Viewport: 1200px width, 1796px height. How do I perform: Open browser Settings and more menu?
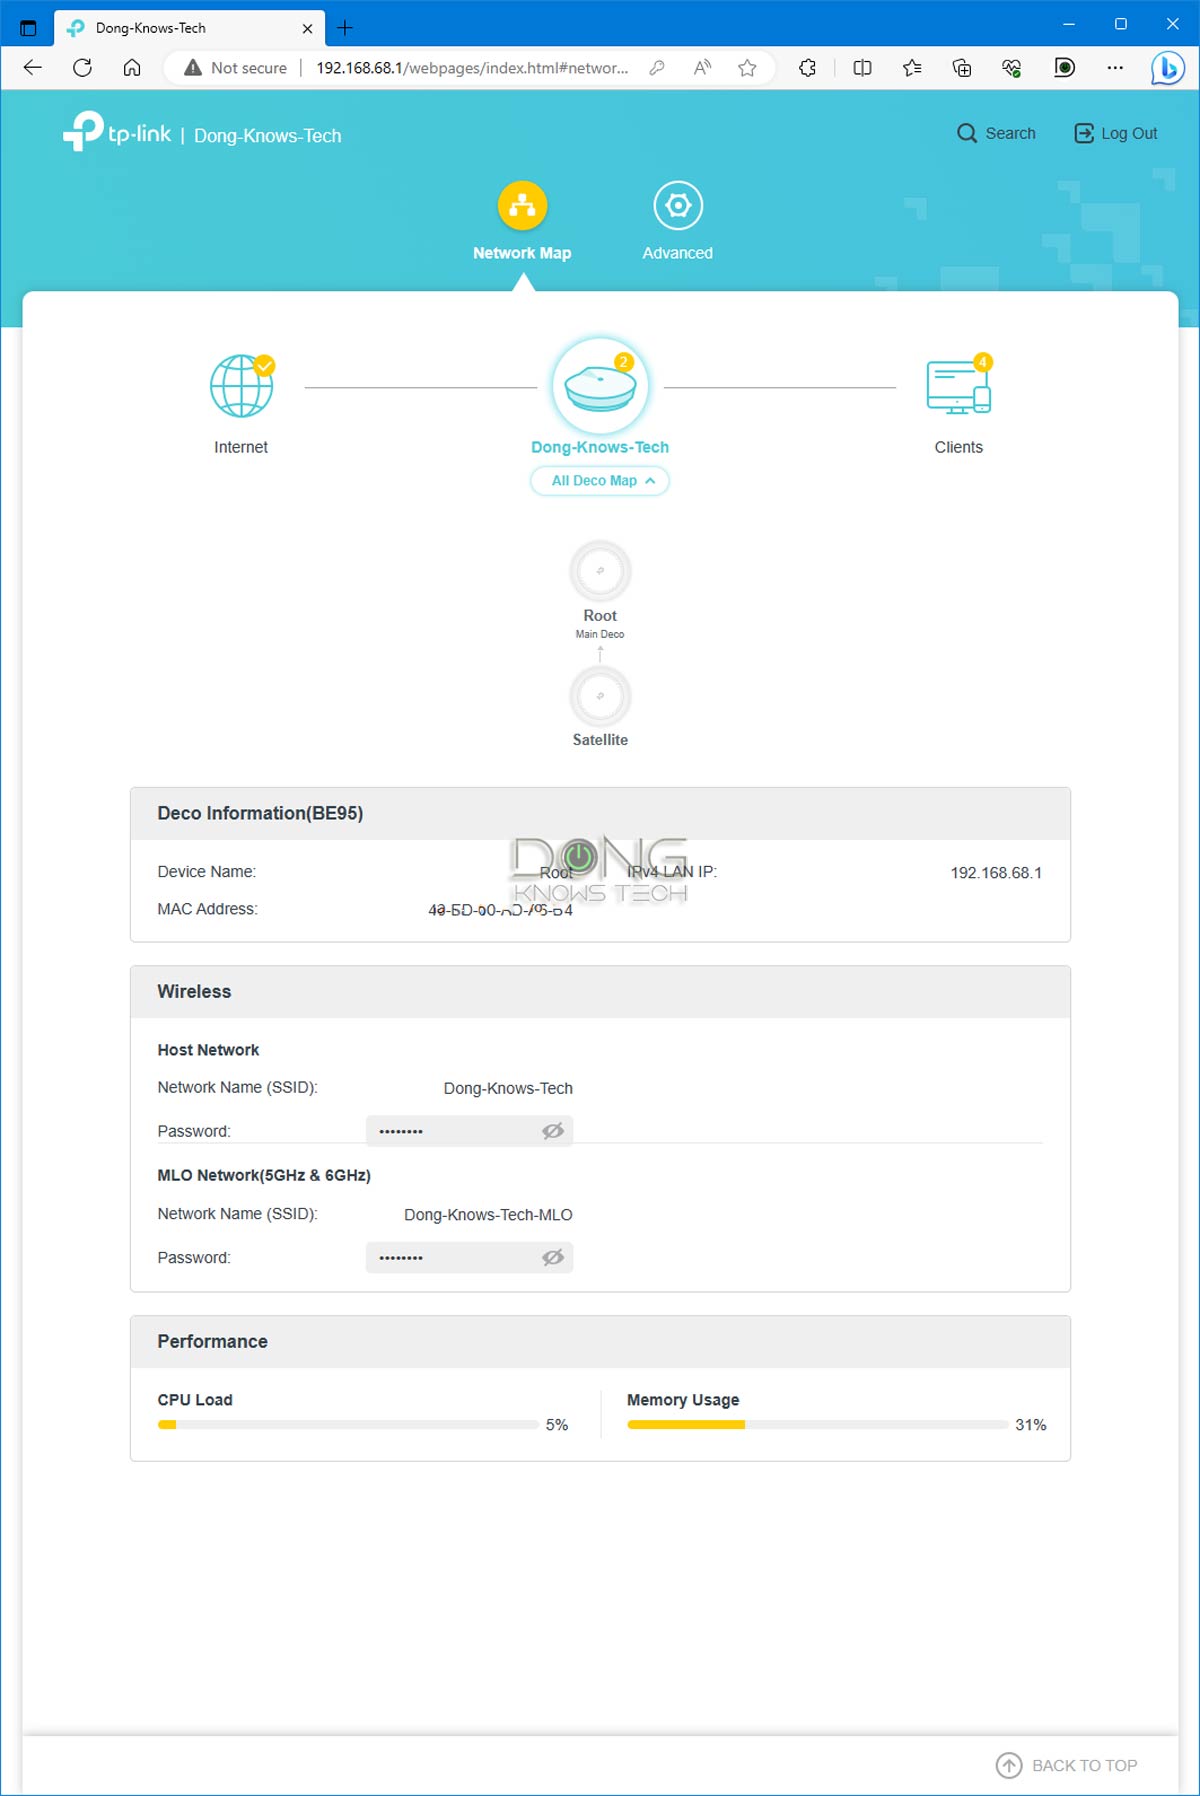tap(1115, 68)
